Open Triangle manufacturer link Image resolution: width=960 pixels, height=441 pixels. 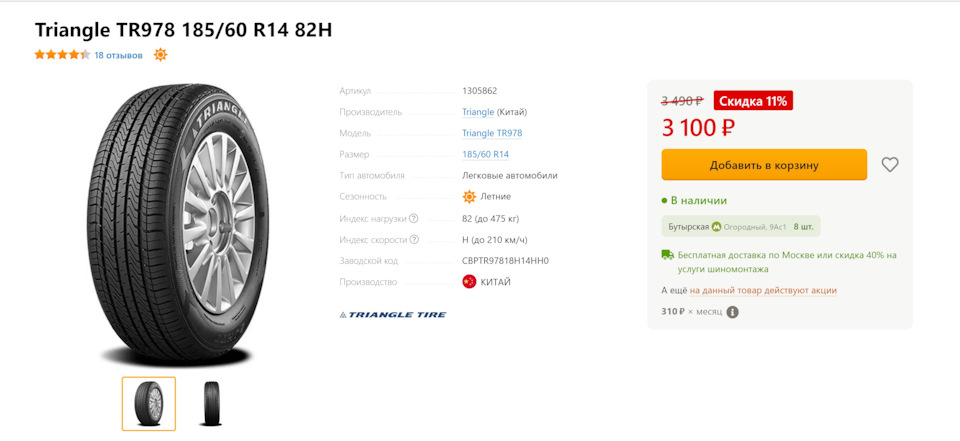[478, 112]
